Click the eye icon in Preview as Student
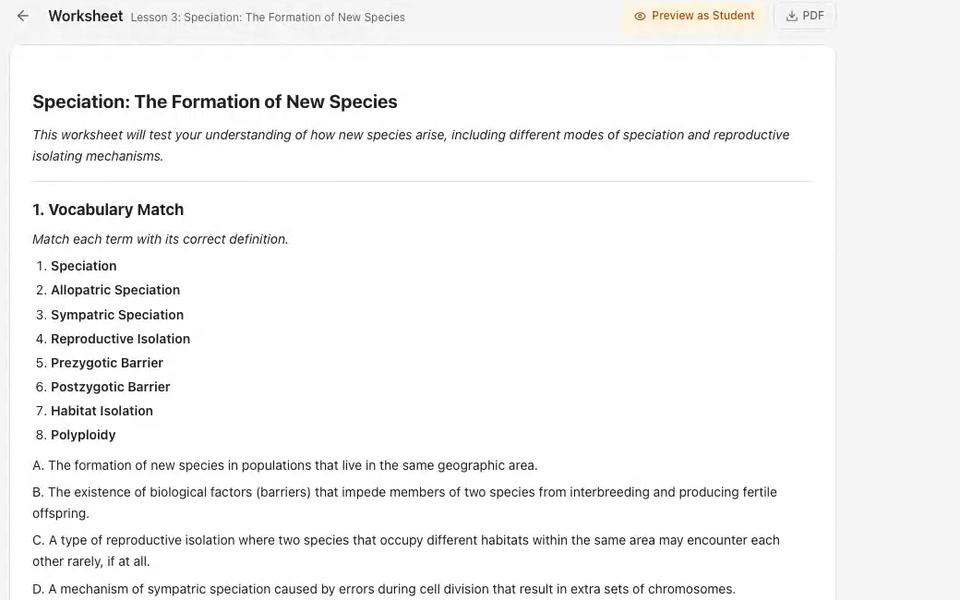 pyautogui.click(x=640, y=16)
